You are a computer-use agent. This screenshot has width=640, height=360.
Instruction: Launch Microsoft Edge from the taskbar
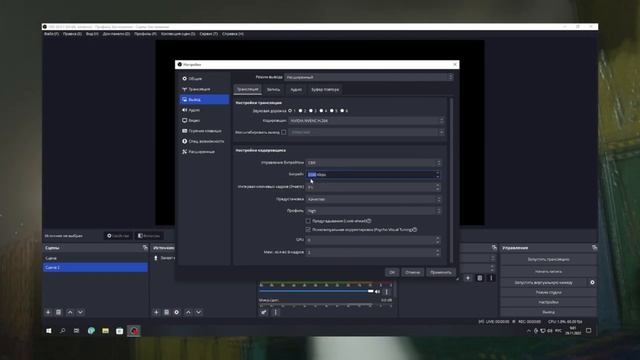[91, 331]
